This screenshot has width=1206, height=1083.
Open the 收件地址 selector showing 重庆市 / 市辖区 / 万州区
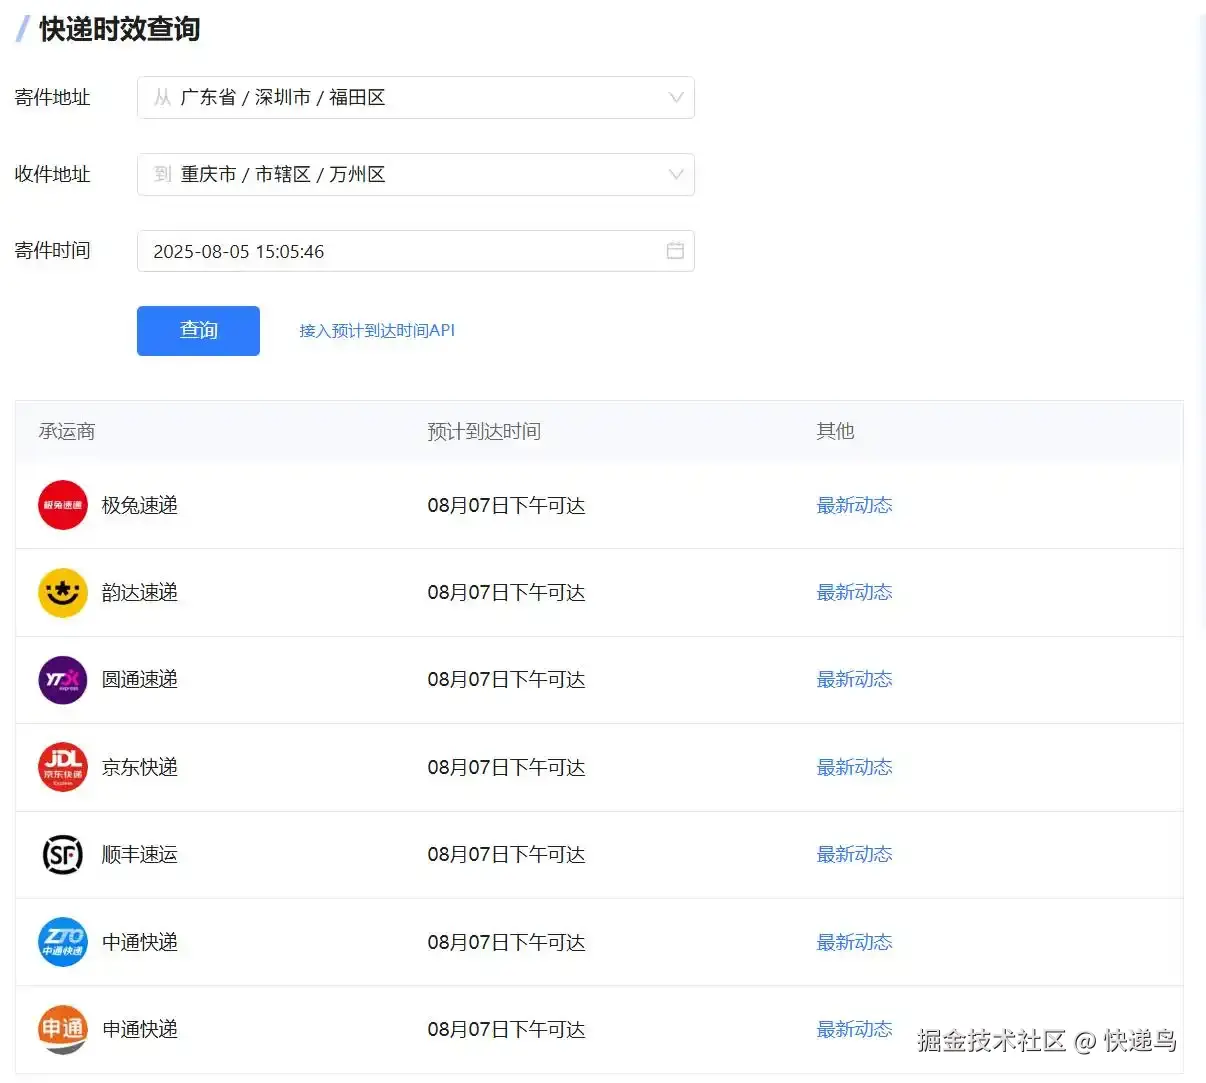point(416,174)
